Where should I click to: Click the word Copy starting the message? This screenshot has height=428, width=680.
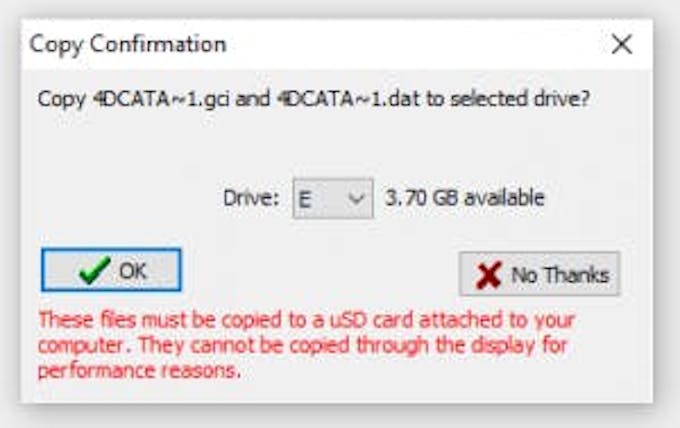55,100
